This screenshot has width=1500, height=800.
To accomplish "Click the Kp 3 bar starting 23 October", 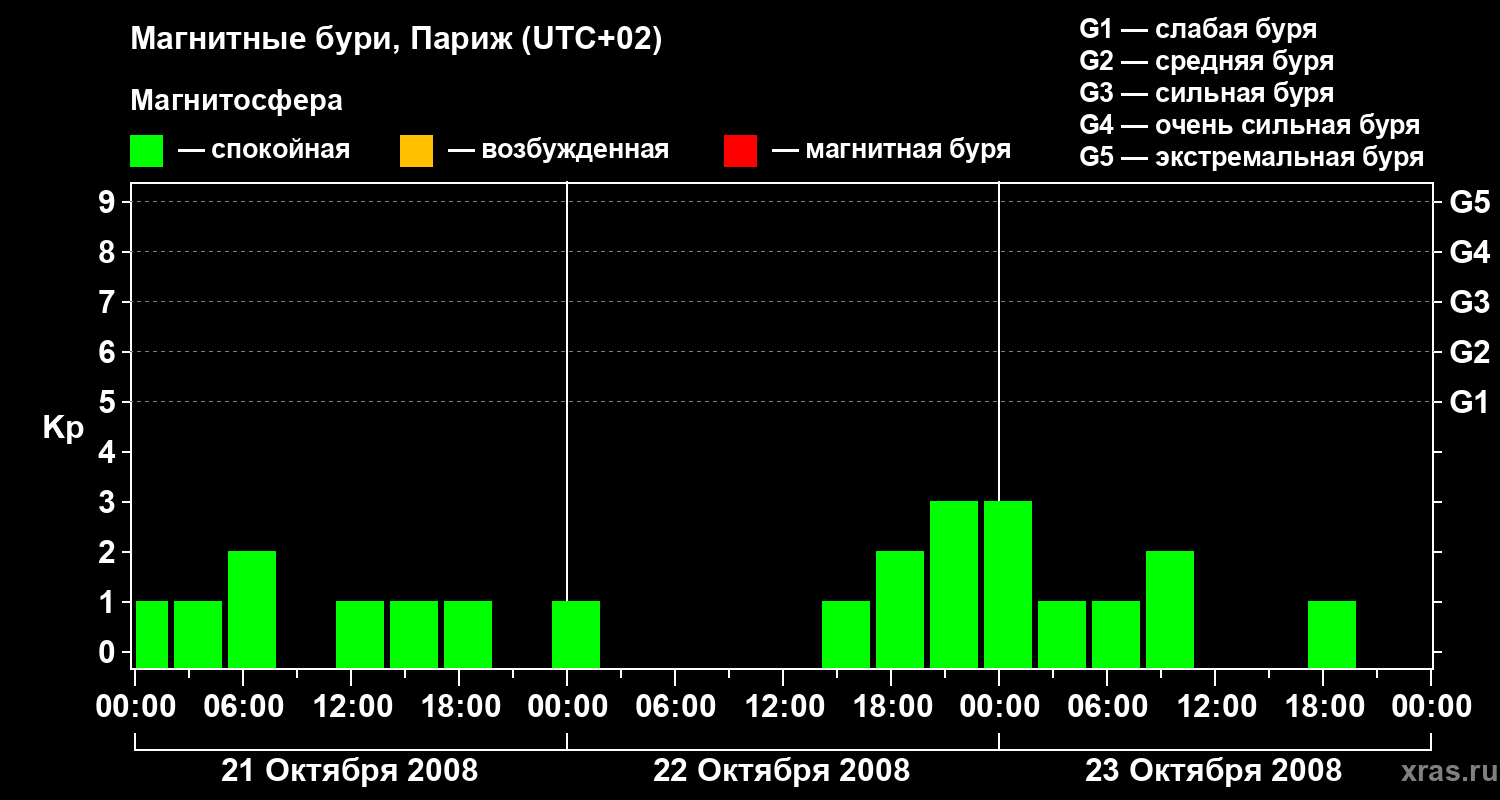I will pyautogui.click(x=1008, y=585).
